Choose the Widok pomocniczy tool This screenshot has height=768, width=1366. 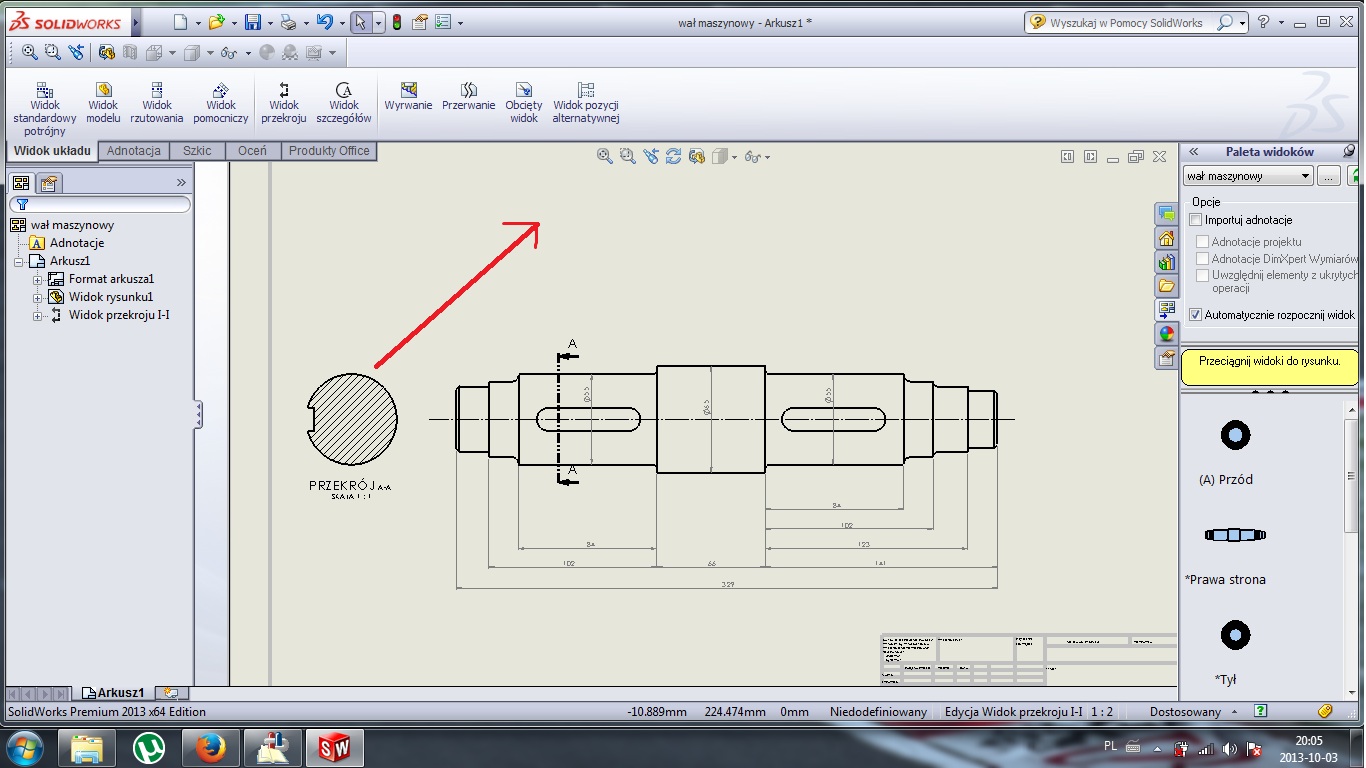[221, 103]
